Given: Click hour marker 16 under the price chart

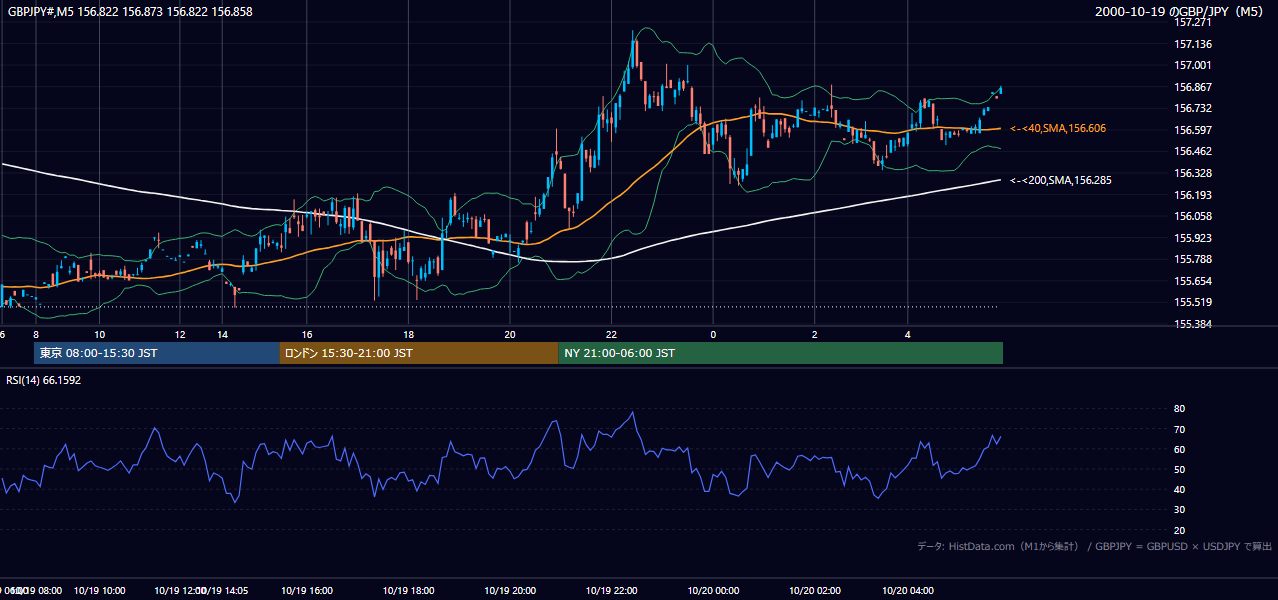Looking at the screenshot, I should pyautogui.click(x=306, y=334).
